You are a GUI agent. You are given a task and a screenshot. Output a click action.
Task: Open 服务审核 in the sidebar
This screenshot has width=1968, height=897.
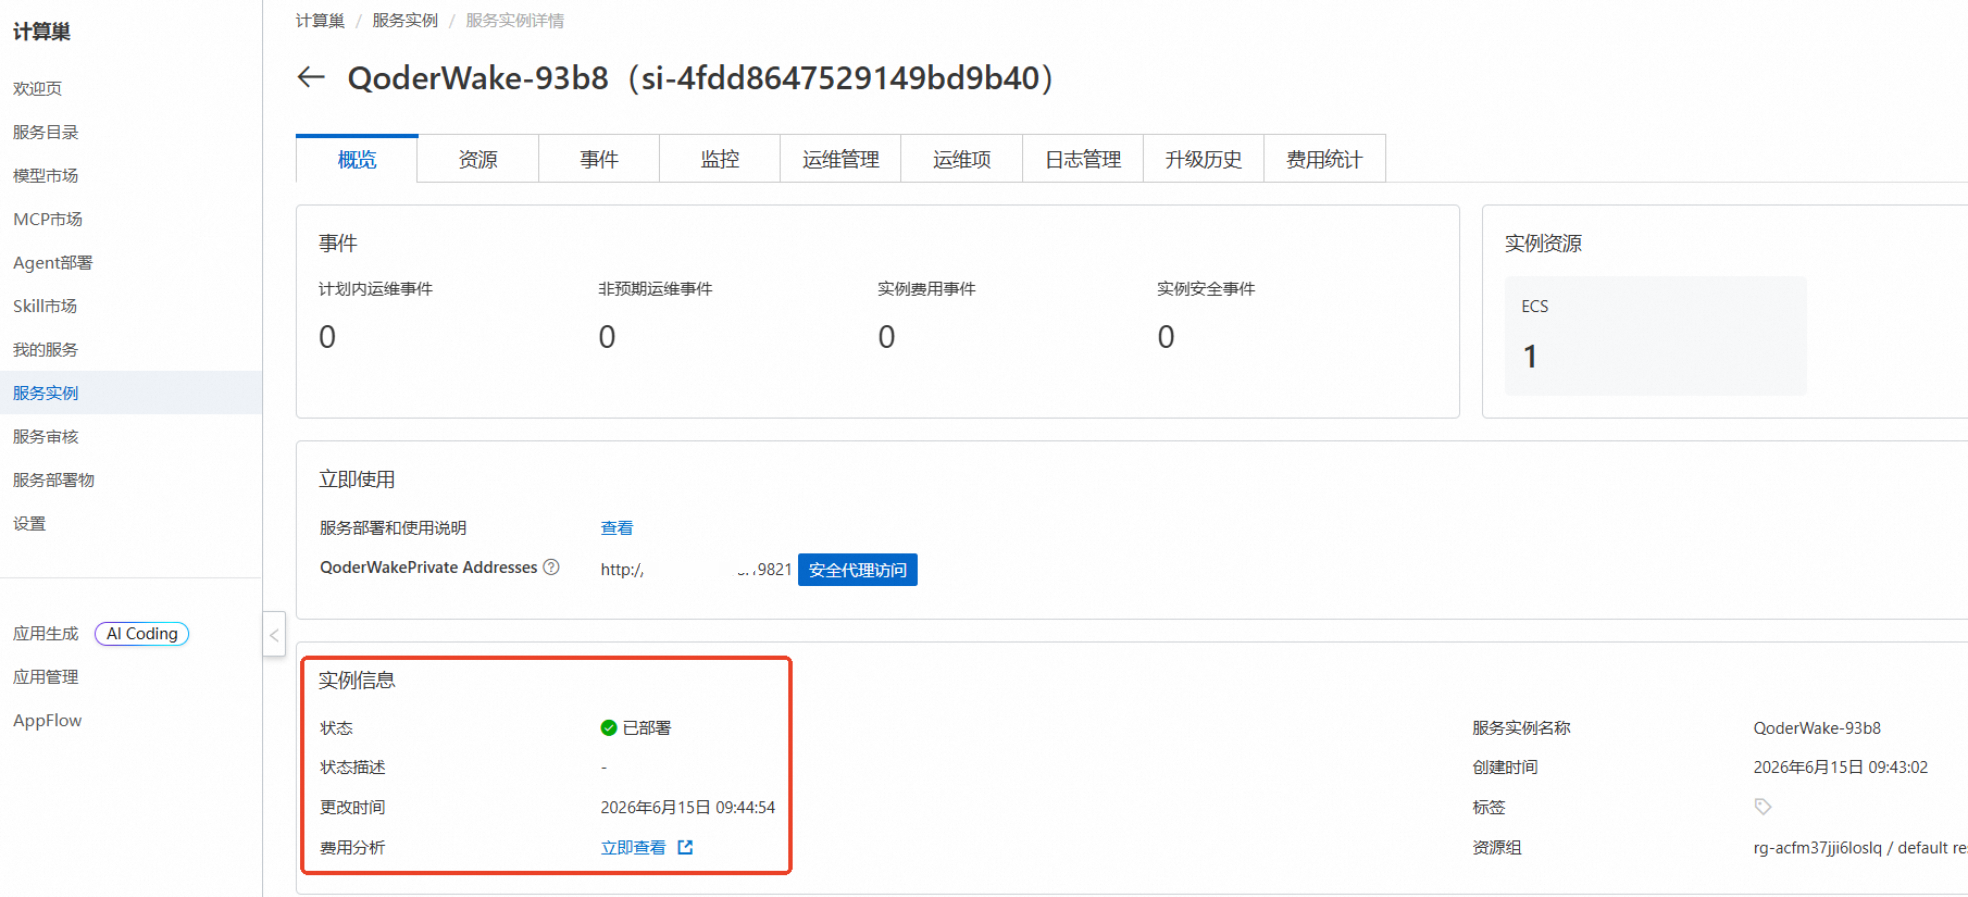click(x=45, y=436)
